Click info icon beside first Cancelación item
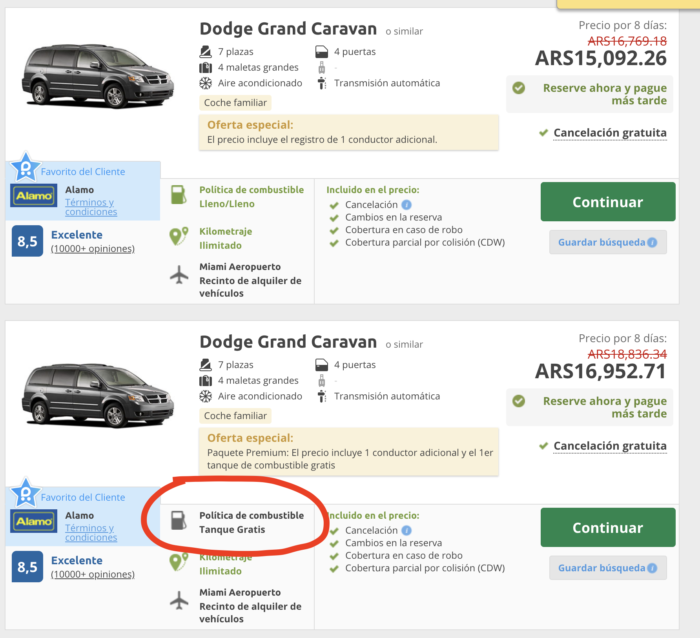 [406, 205]
